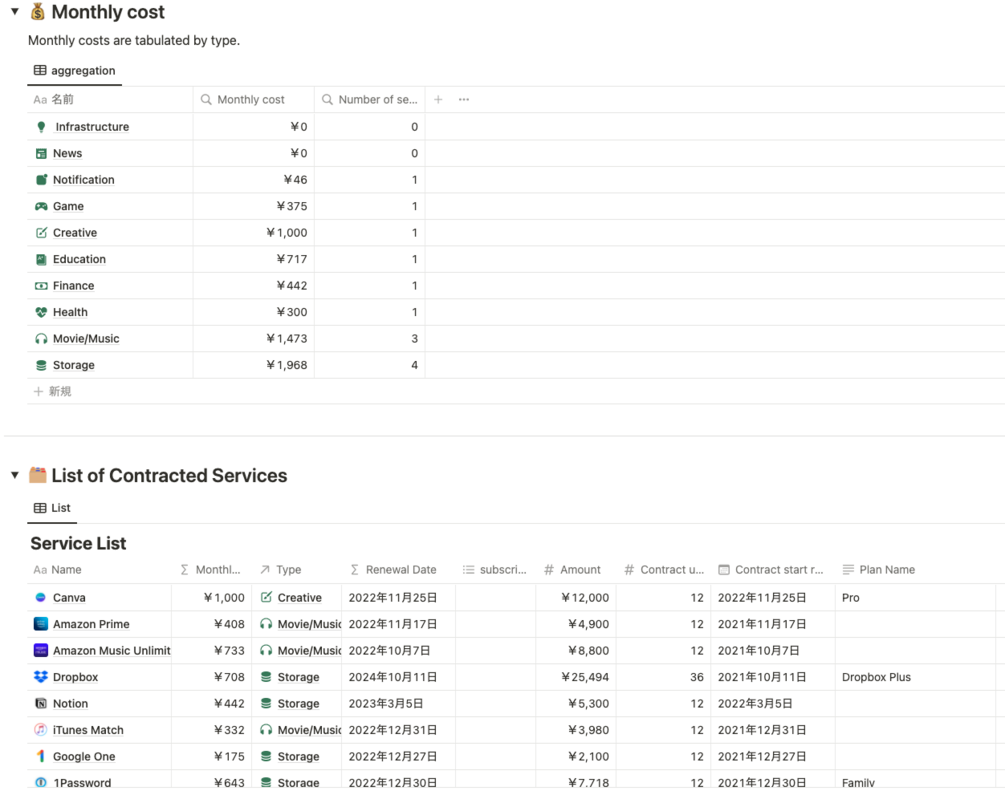Click the Google One service icon

[40, 757]
